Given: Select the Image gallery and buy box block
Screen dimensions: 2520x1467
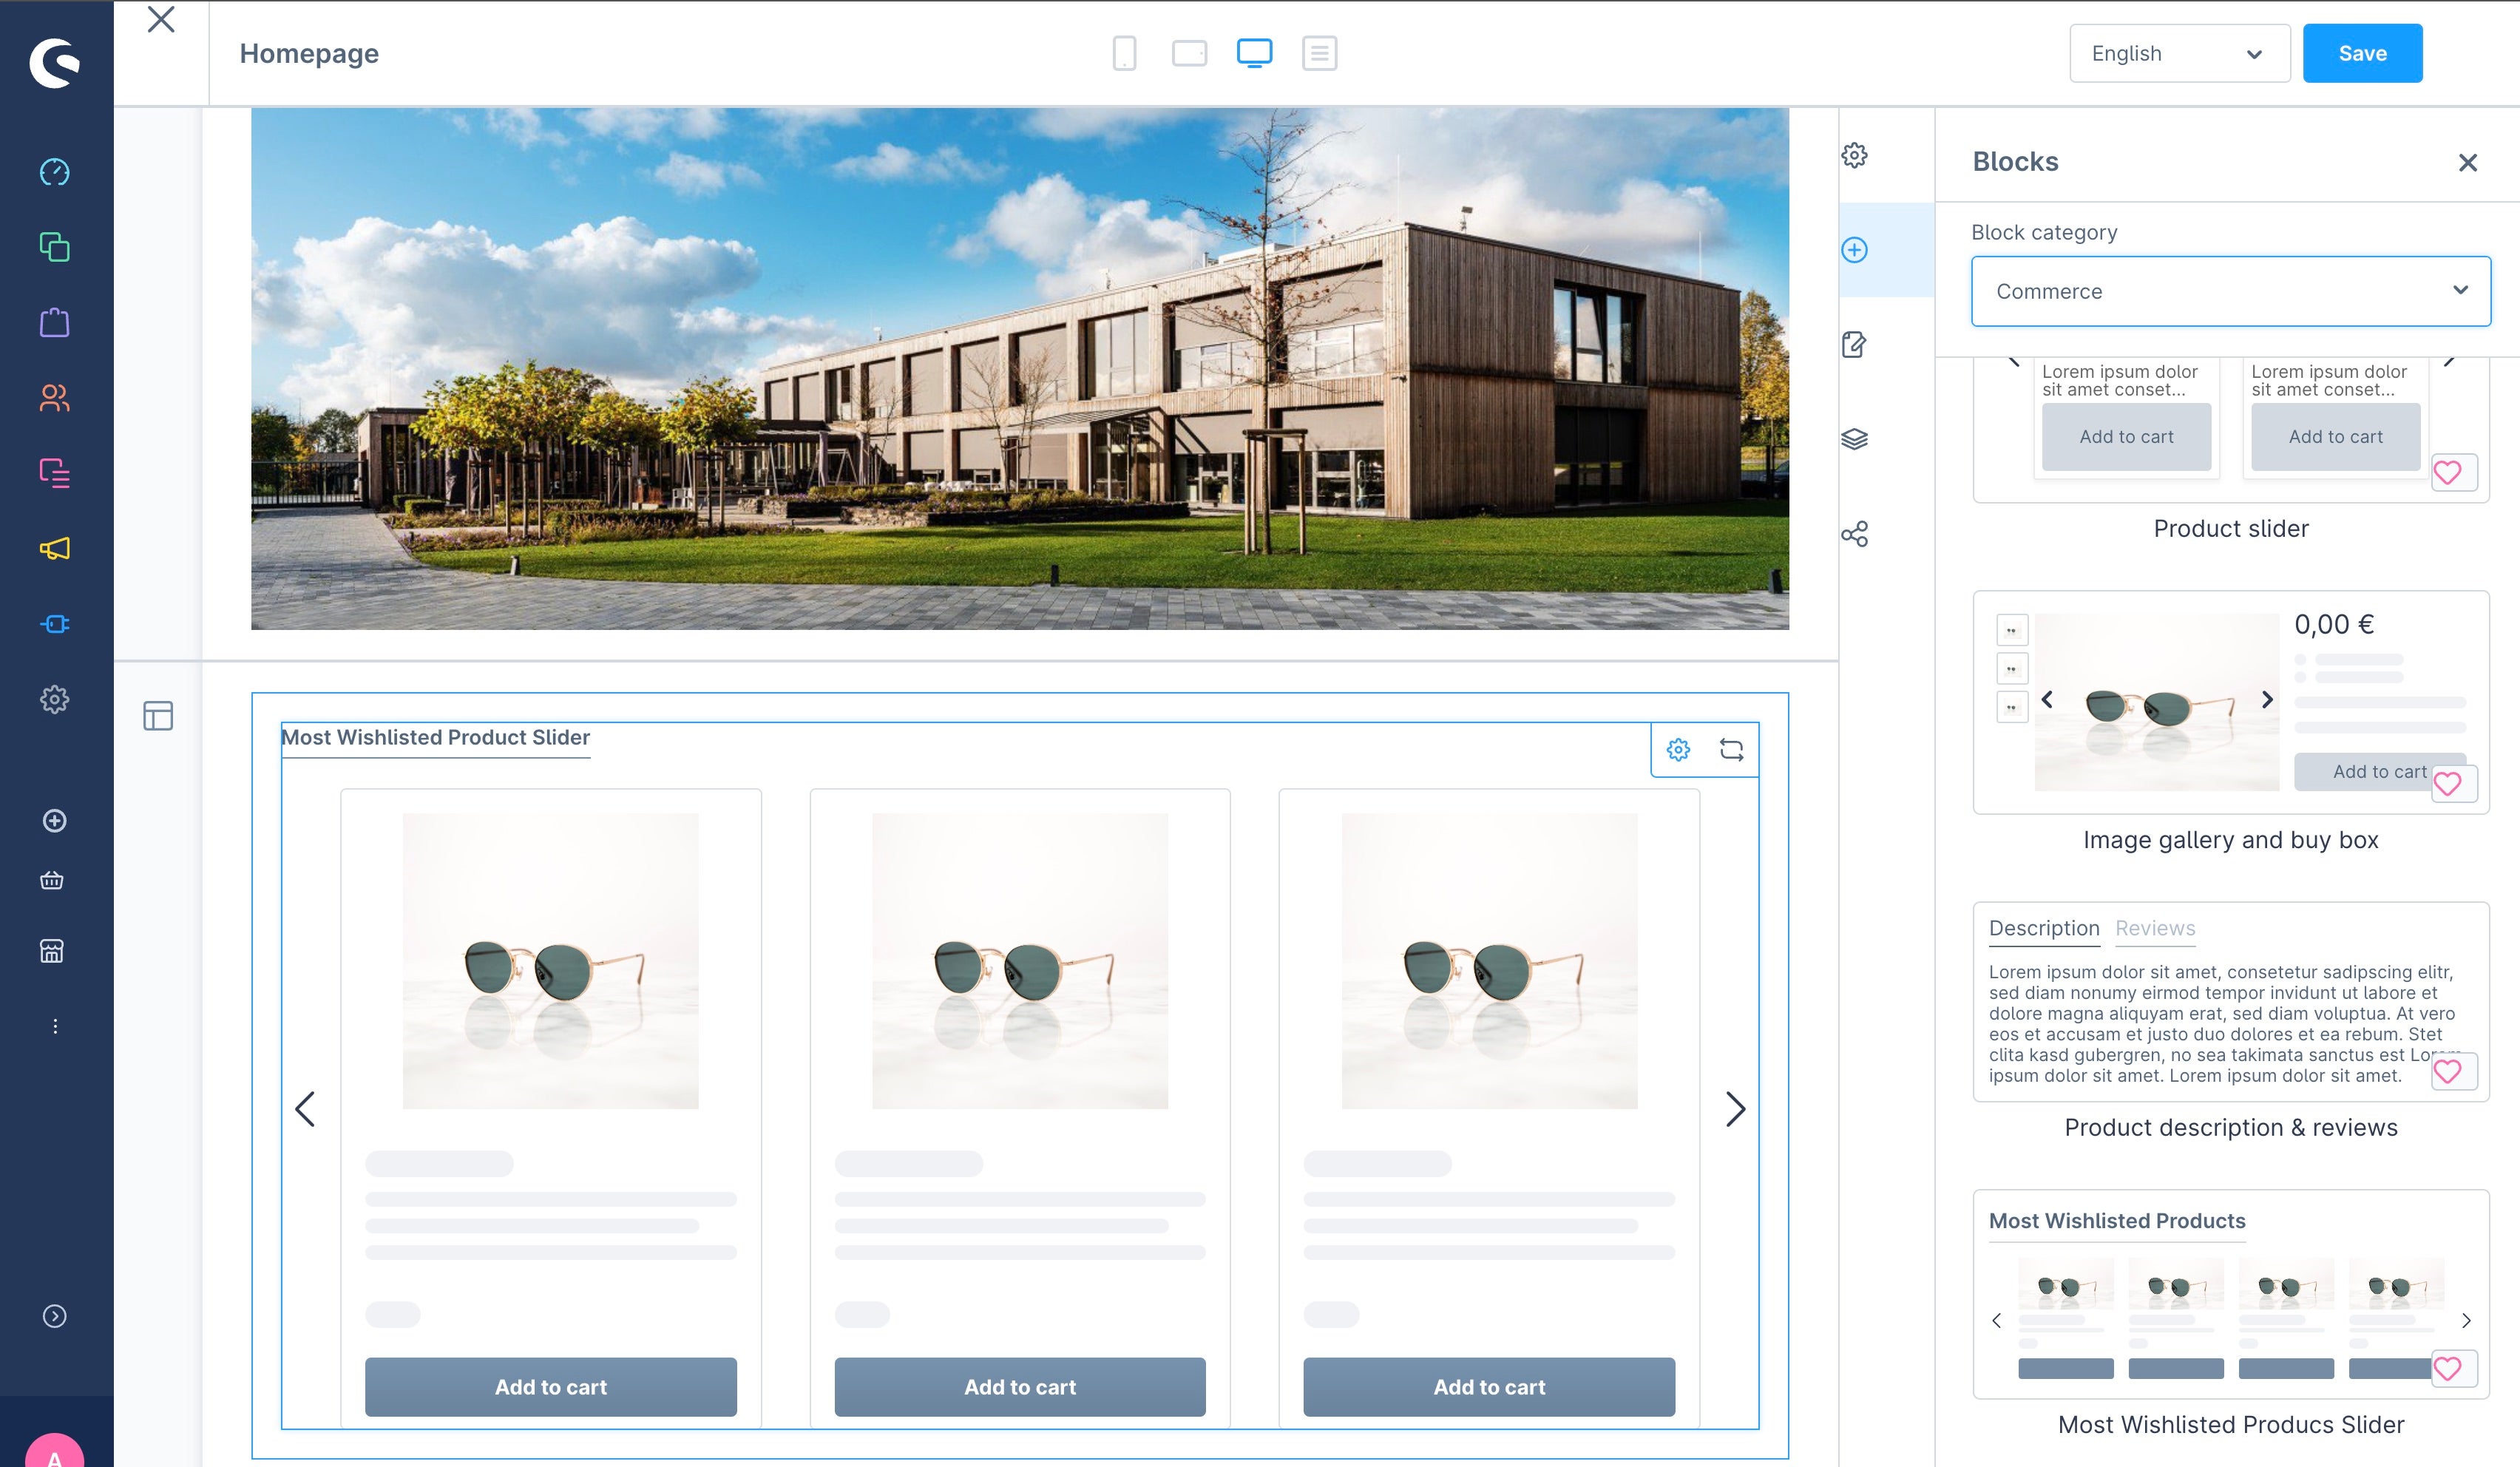Looking at the screenshot, I should tap(2230, 702).
